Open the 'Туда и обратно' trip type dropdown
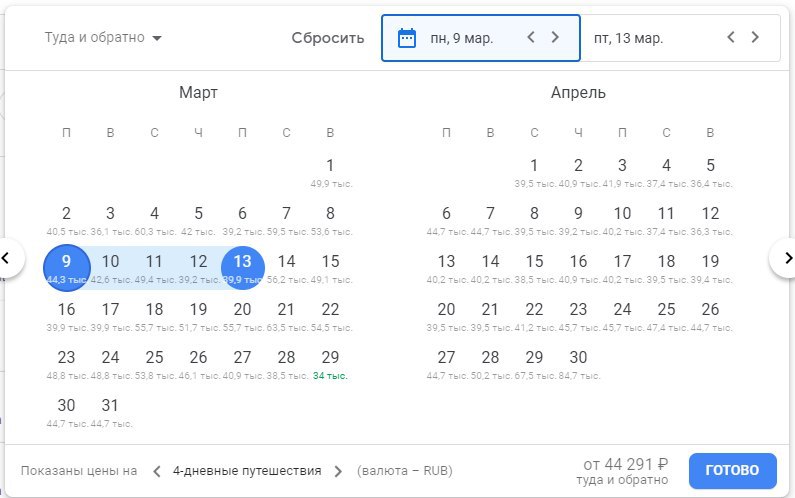 (103, 38)
